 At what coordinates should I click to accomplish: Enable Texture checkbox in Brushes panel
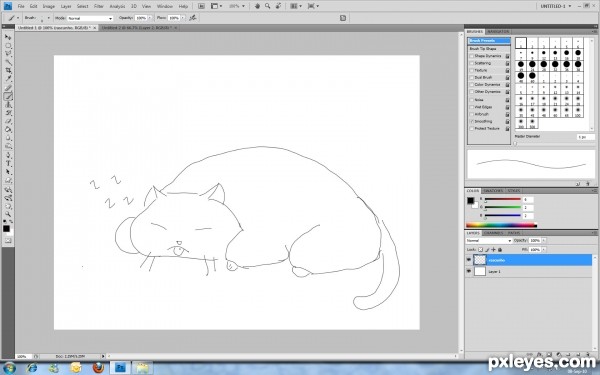(x=471, y=70)
